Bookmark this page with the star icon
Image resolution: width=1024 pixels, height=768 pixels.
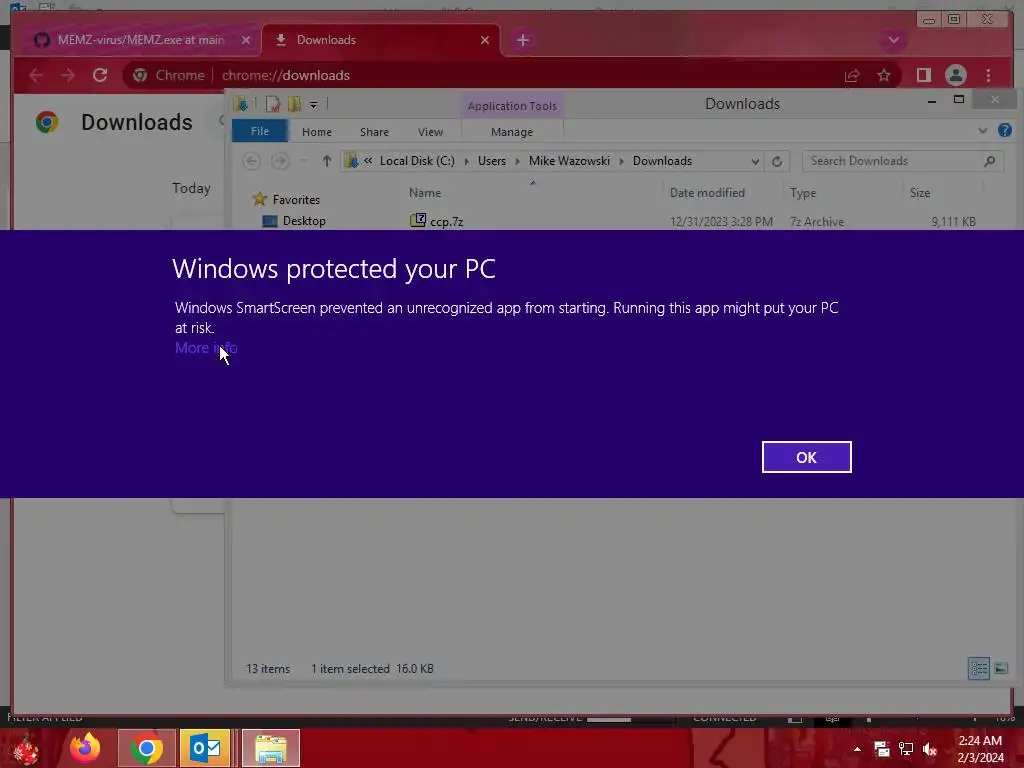coord(884,76)
